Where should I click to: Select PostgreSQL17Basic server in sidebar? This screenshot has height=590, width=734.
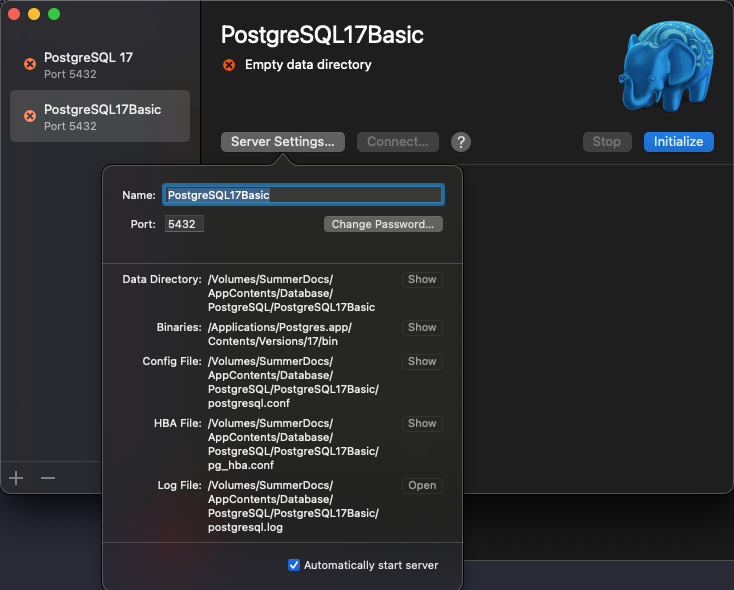pos(100,116)
